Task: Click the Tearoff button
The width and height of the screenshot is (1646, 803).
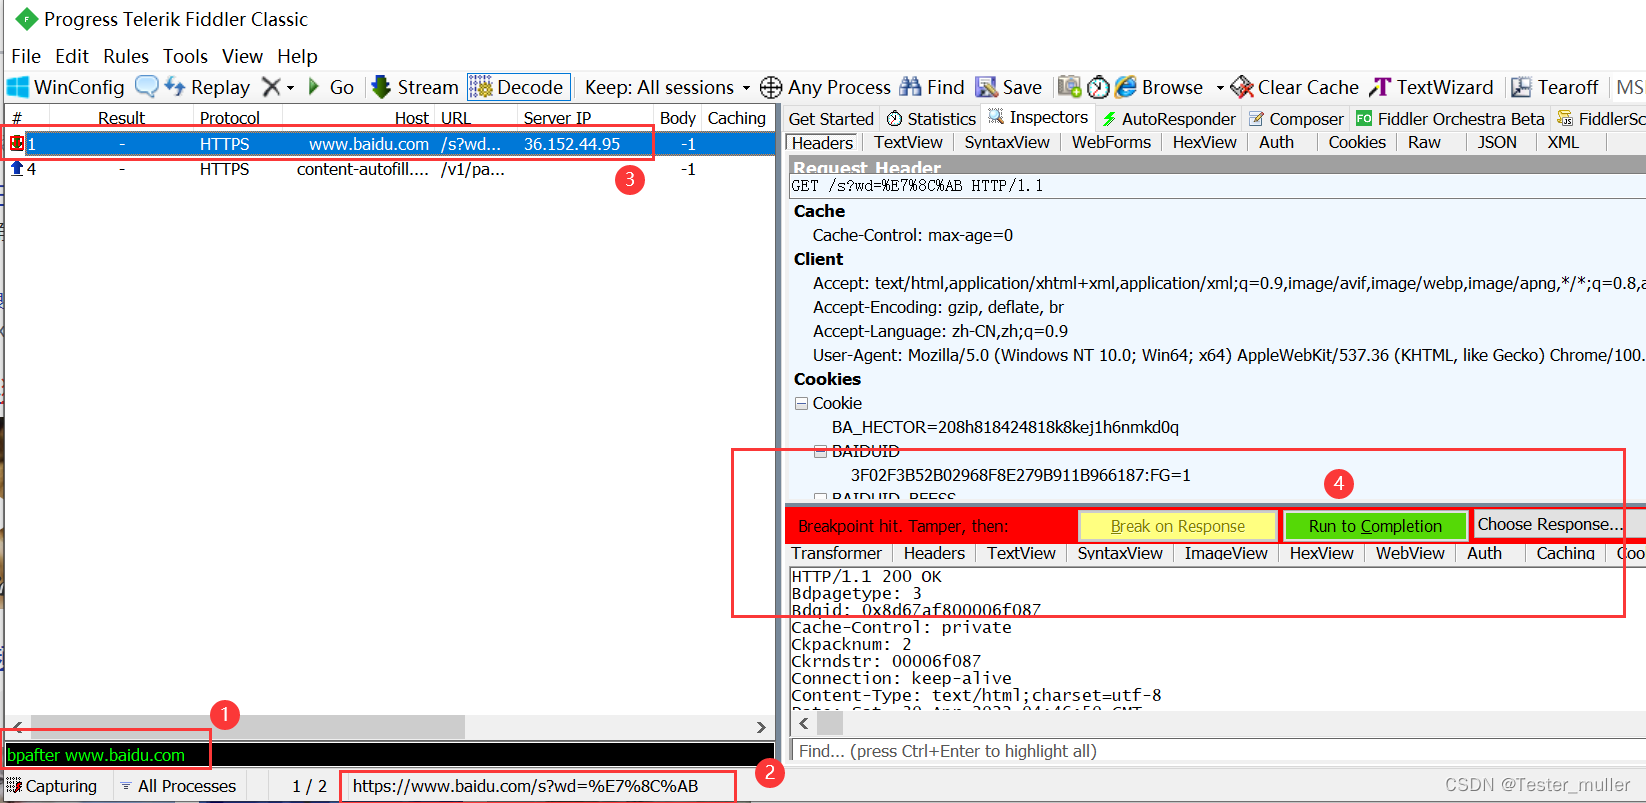Action: pyautogui.click(x=1555, y=87)
